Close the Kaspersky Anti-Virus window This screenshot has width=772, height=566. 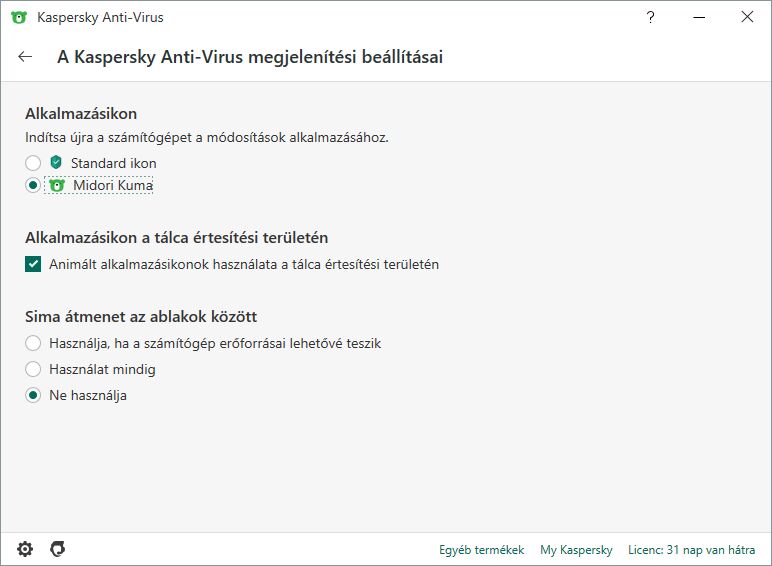[747, 17]
